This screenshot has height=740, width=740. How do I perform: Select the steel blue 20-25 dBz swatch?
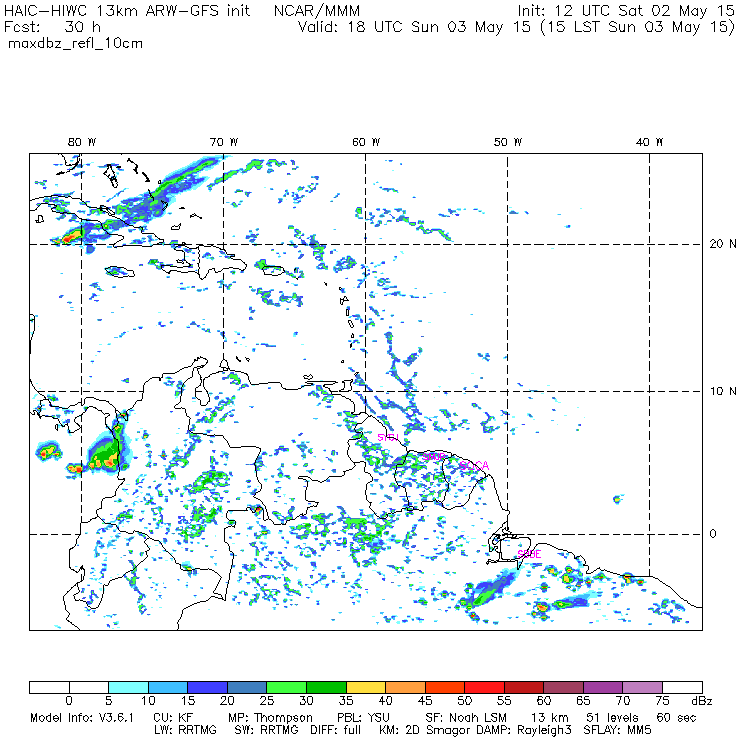247,687
